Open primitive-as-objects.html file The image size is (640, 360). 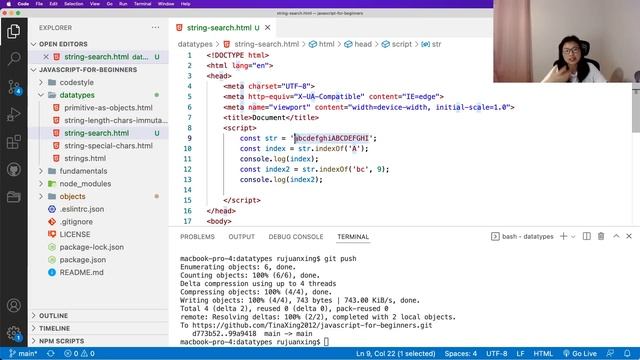(108, 108)
